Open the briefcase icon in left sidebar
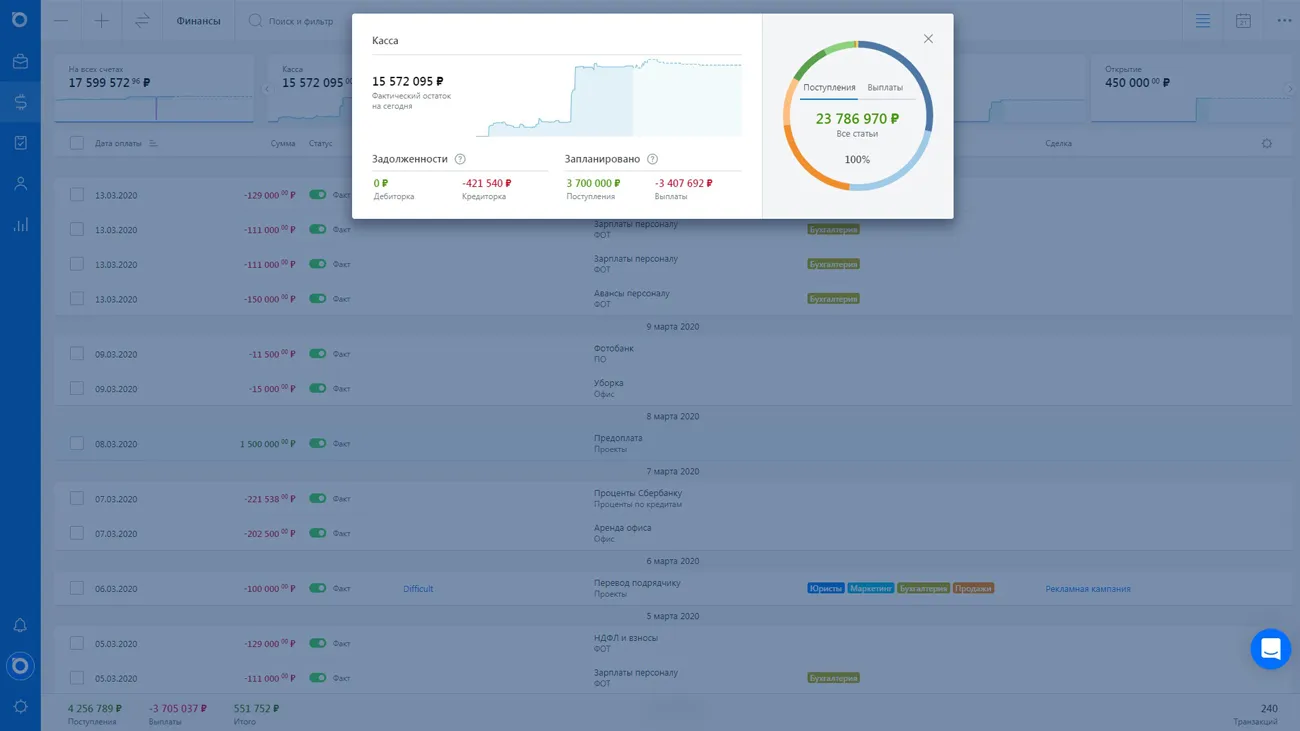 (20, 62)
